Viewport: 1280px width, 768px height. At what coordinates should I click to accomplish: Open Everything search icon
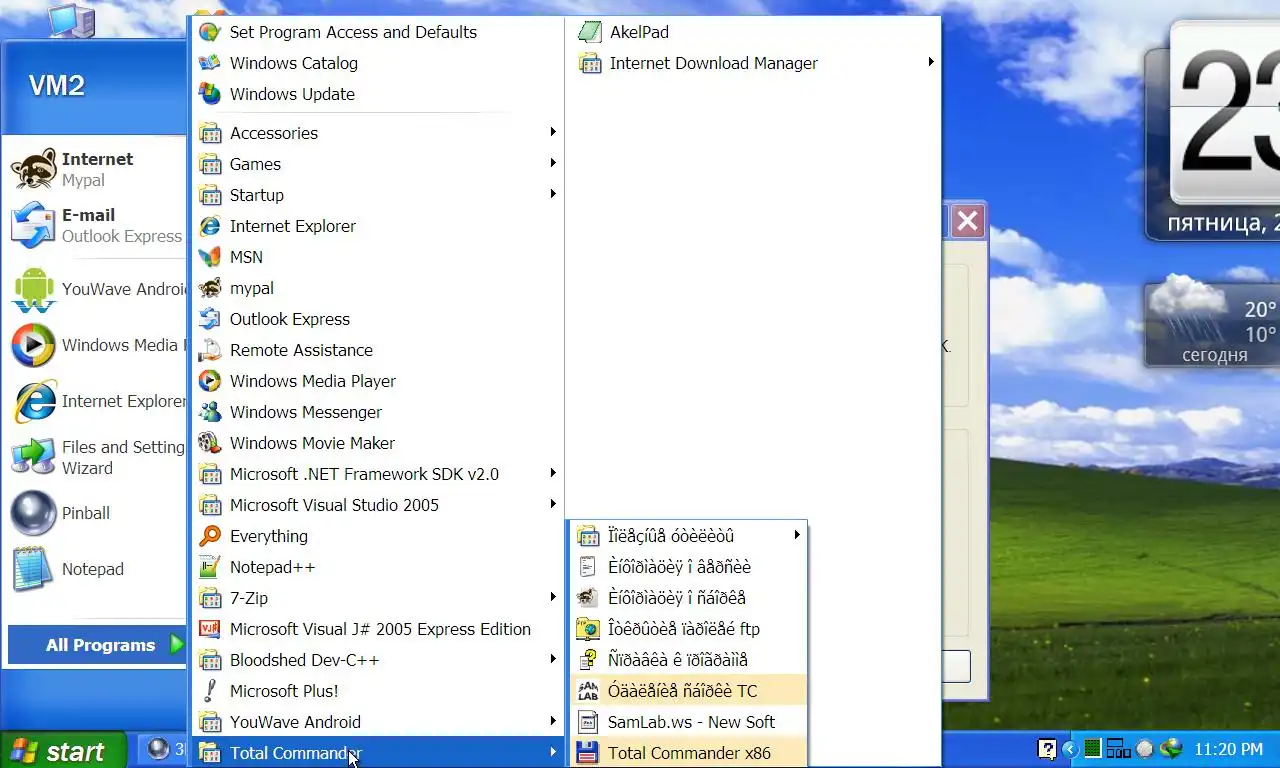coord(210,536)
